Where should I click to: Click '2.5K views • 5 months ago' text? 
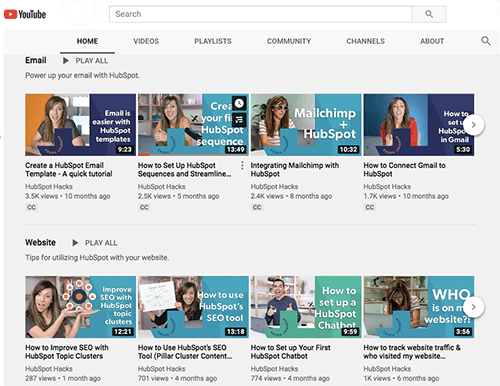coord(179,196)
